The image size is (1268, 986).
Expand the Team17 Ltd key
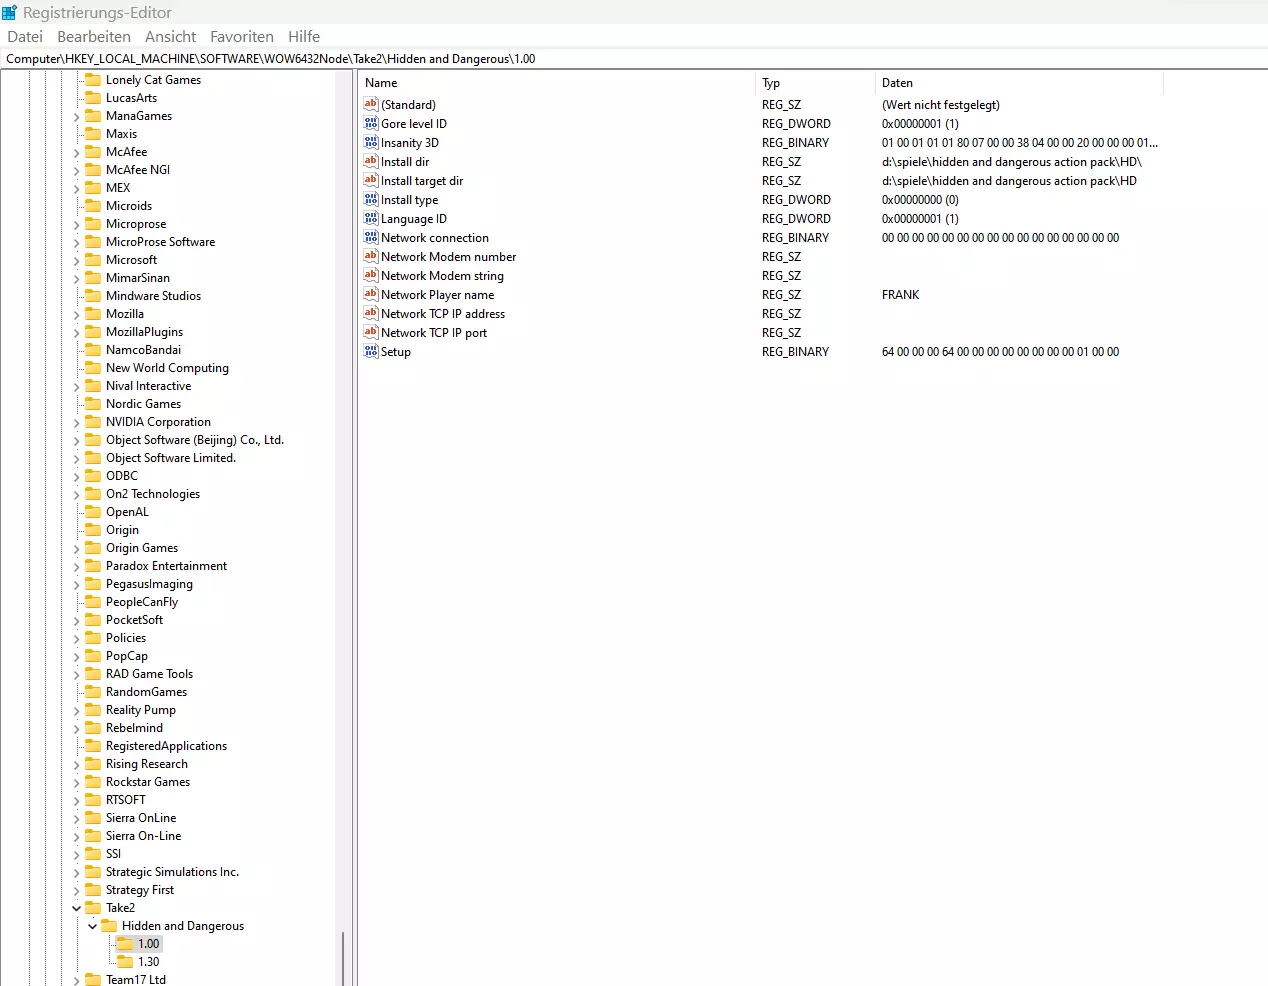click(77, 980)
